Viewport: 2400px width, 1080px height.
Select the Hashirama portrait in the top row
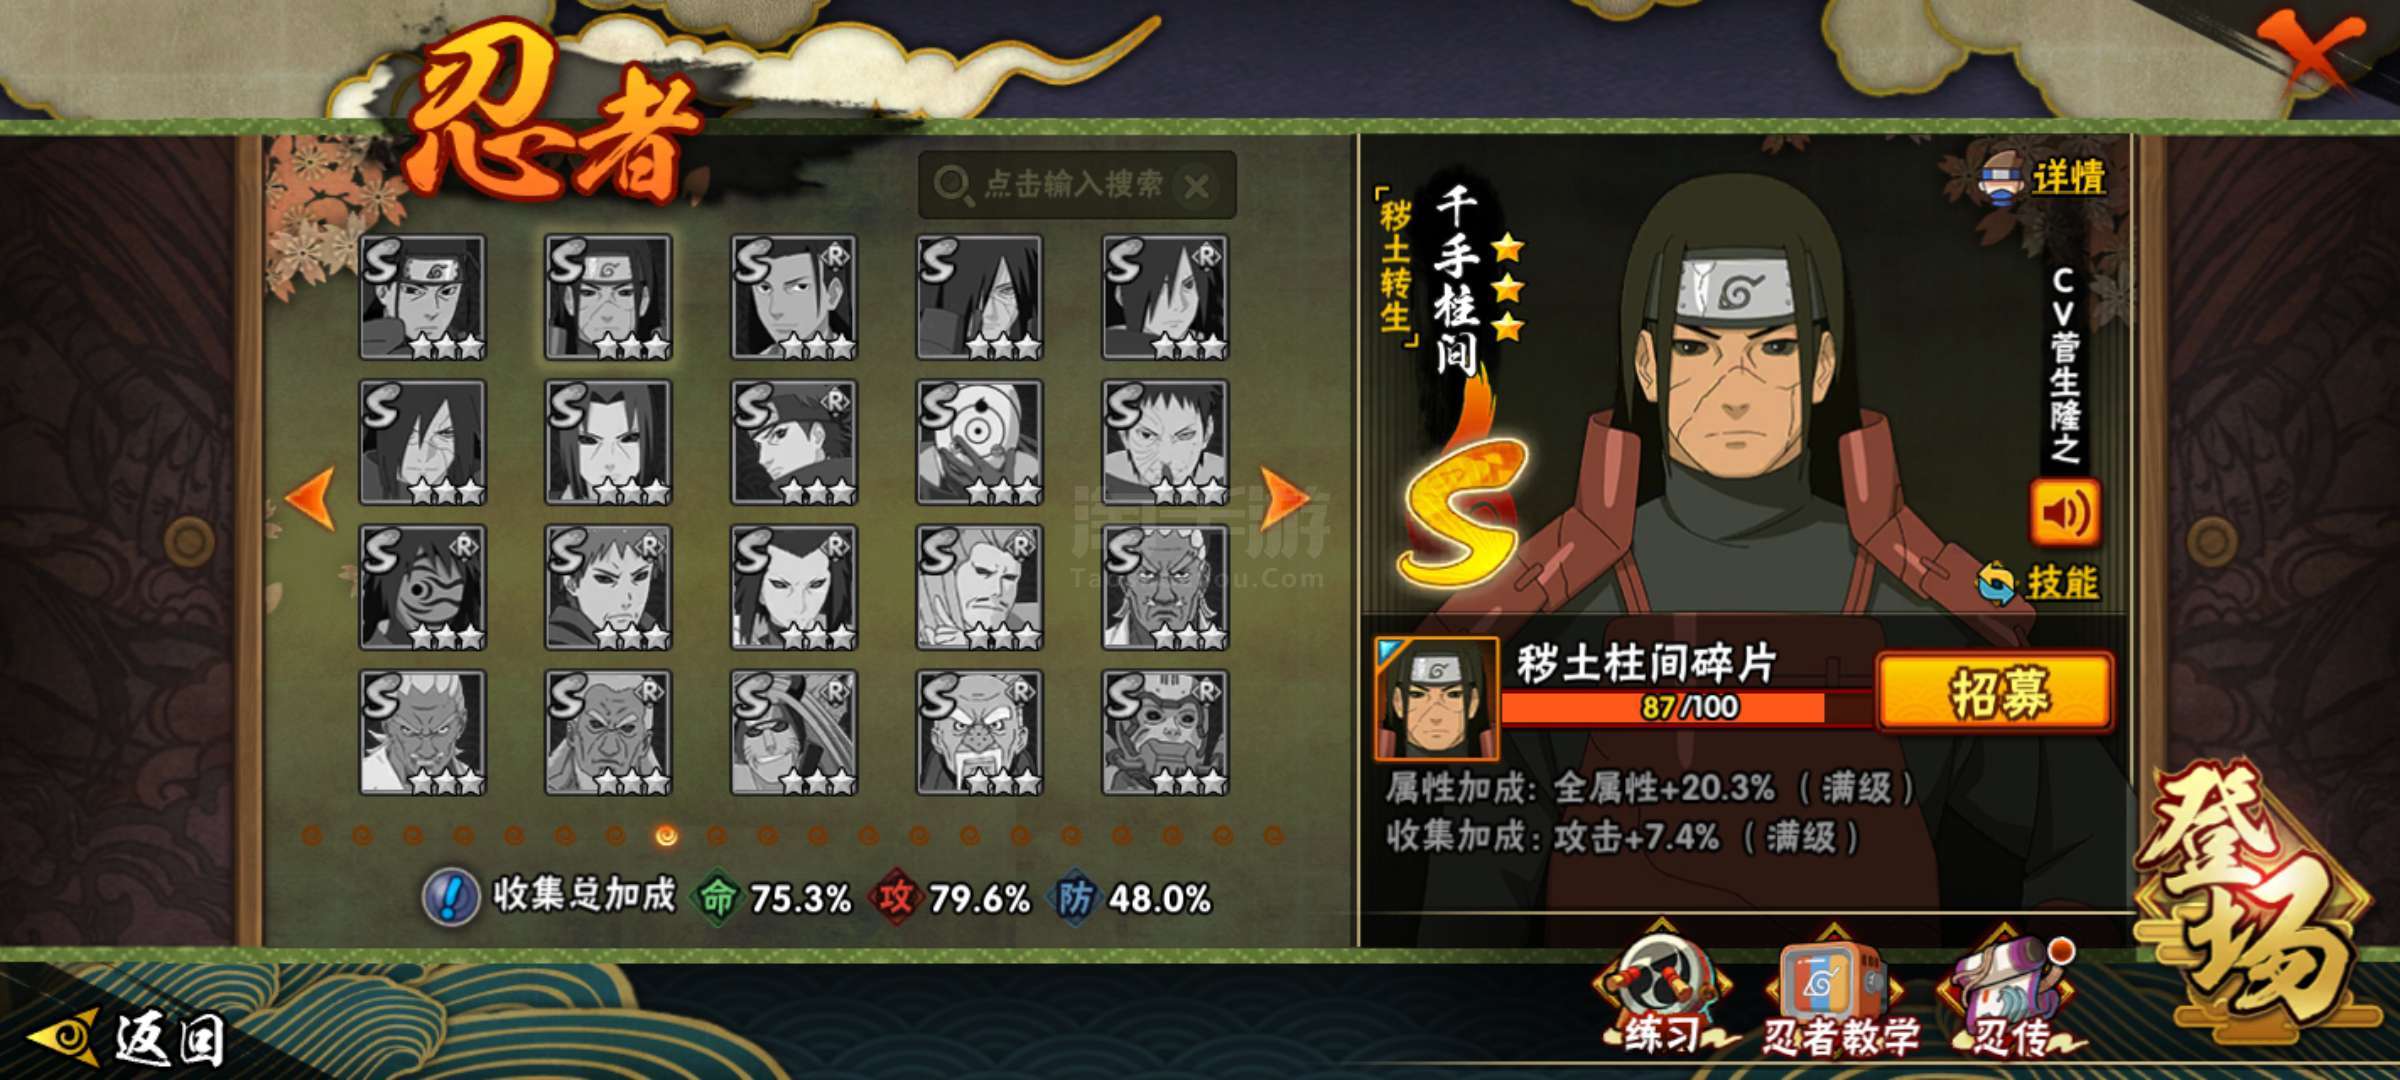(x=608, y=297)
